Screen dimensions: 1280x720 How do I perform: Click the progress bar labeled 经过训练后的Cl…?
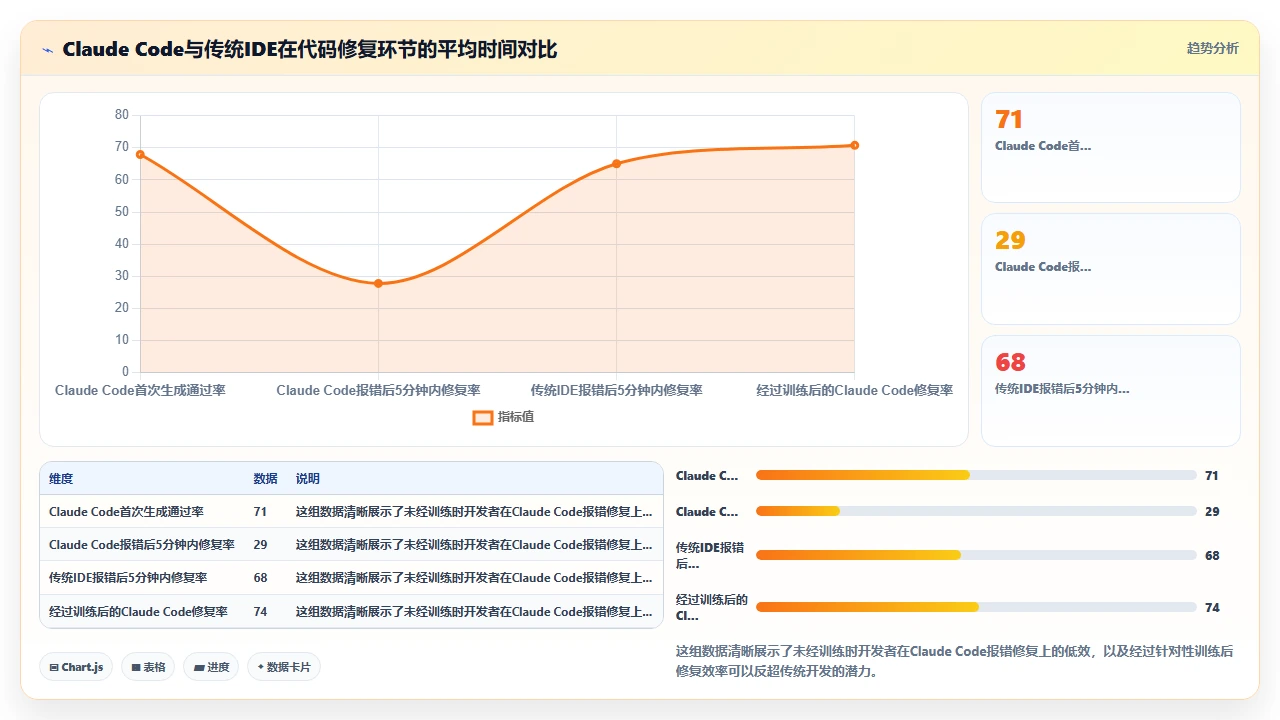(x=976, y=607)
